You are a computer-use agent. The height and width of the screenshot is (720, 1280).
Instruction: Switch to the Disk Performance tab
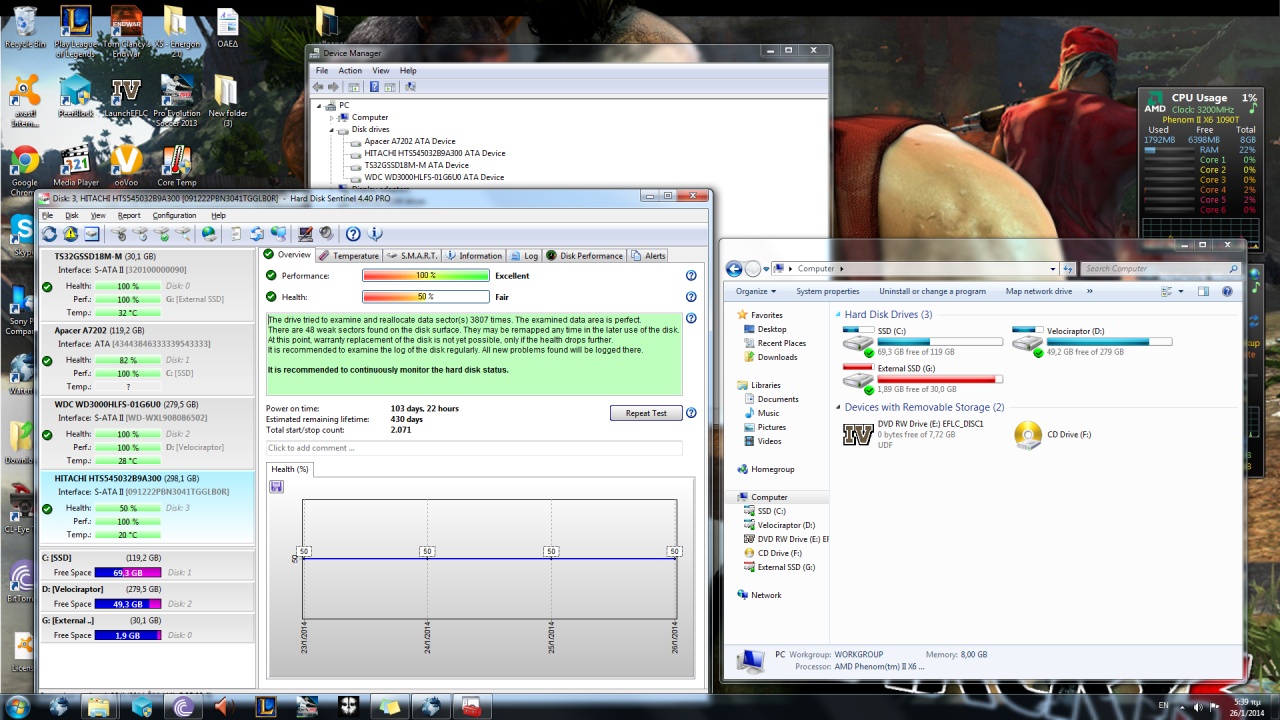pos(584,255)
